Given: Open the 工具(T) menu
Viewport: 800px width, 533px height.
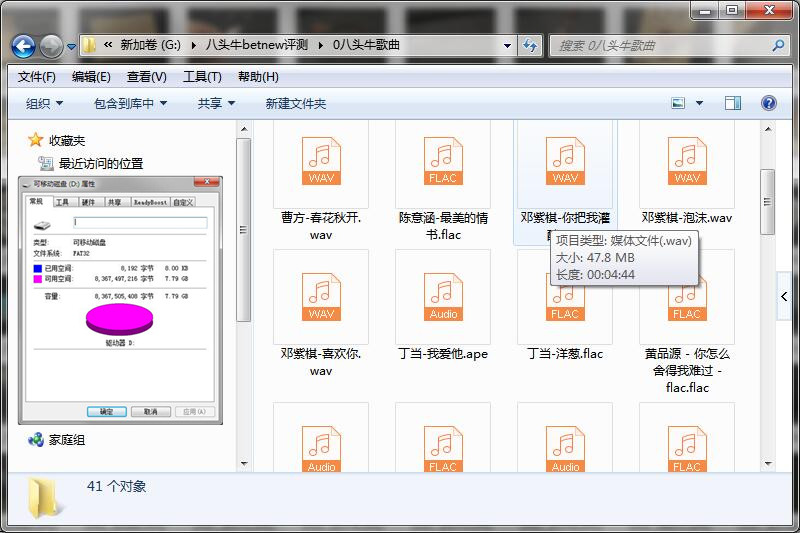Looking at the screenshot, I should [202, 77].
